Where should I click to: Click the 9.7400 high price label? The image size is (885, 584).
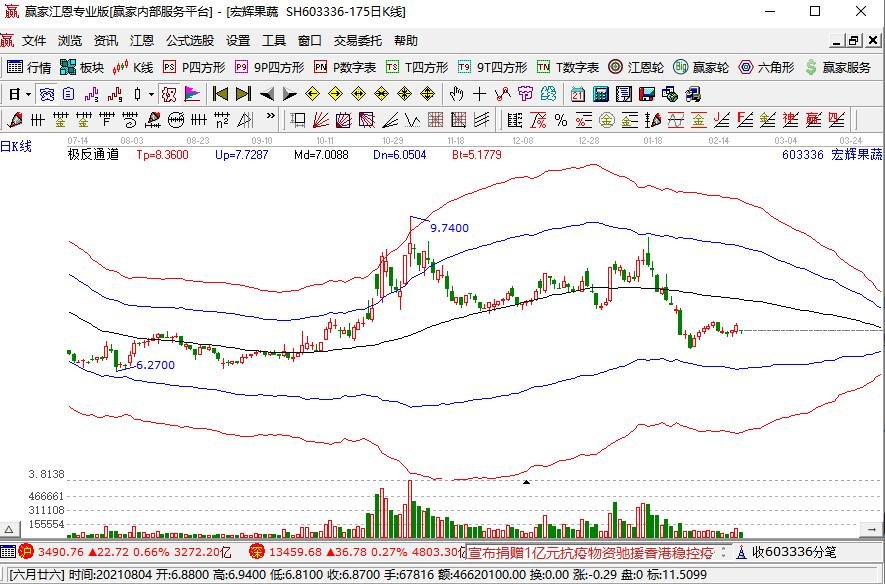(449, 228)
